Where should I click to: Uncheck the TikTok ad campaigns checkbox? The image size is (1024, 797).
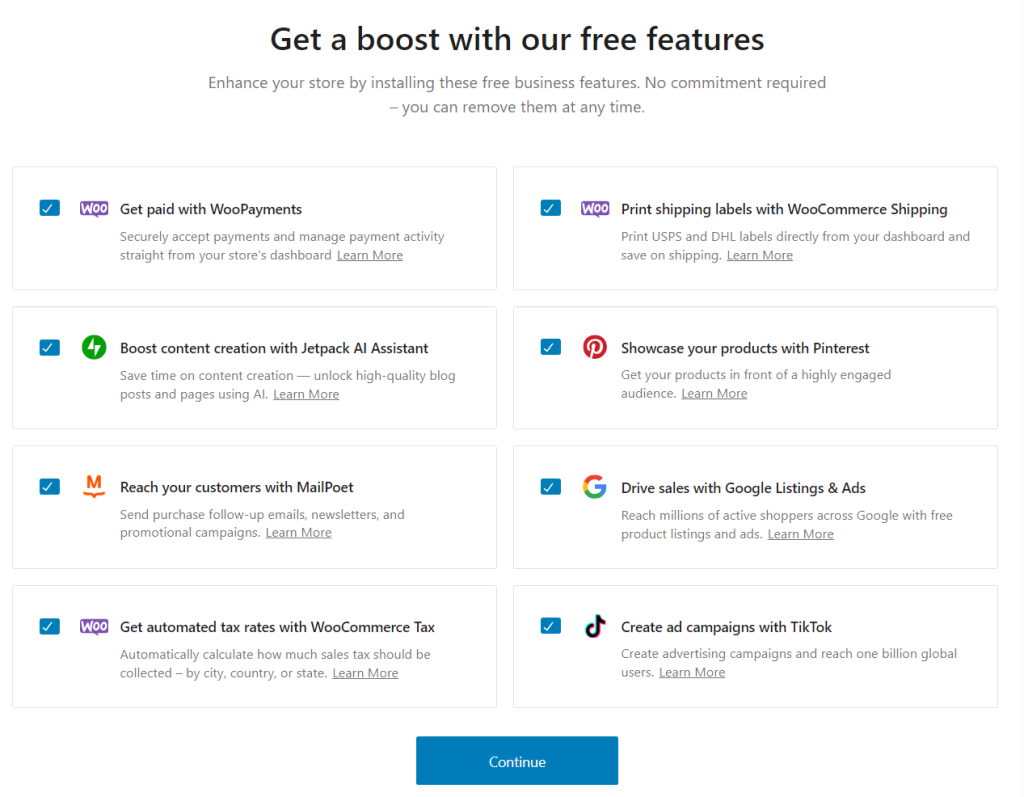point(550,626)
